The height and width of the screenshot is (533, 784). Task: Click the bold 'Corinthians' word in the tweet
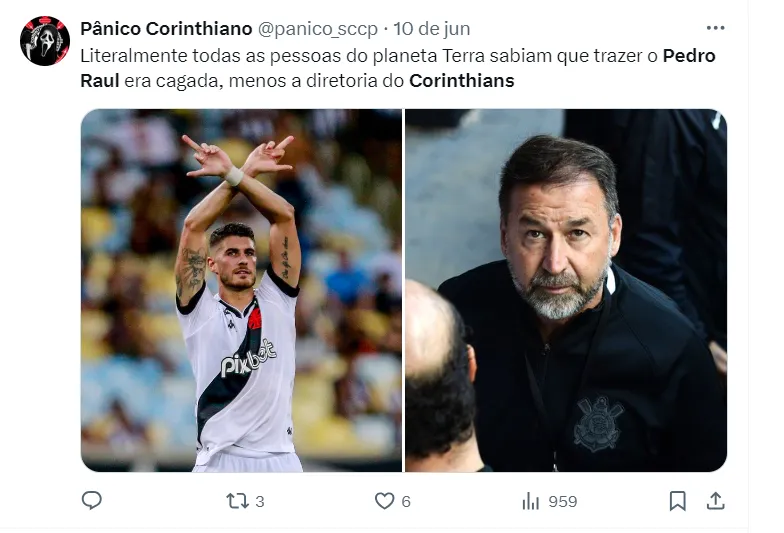pyautogui.click(x=462, y=81)
